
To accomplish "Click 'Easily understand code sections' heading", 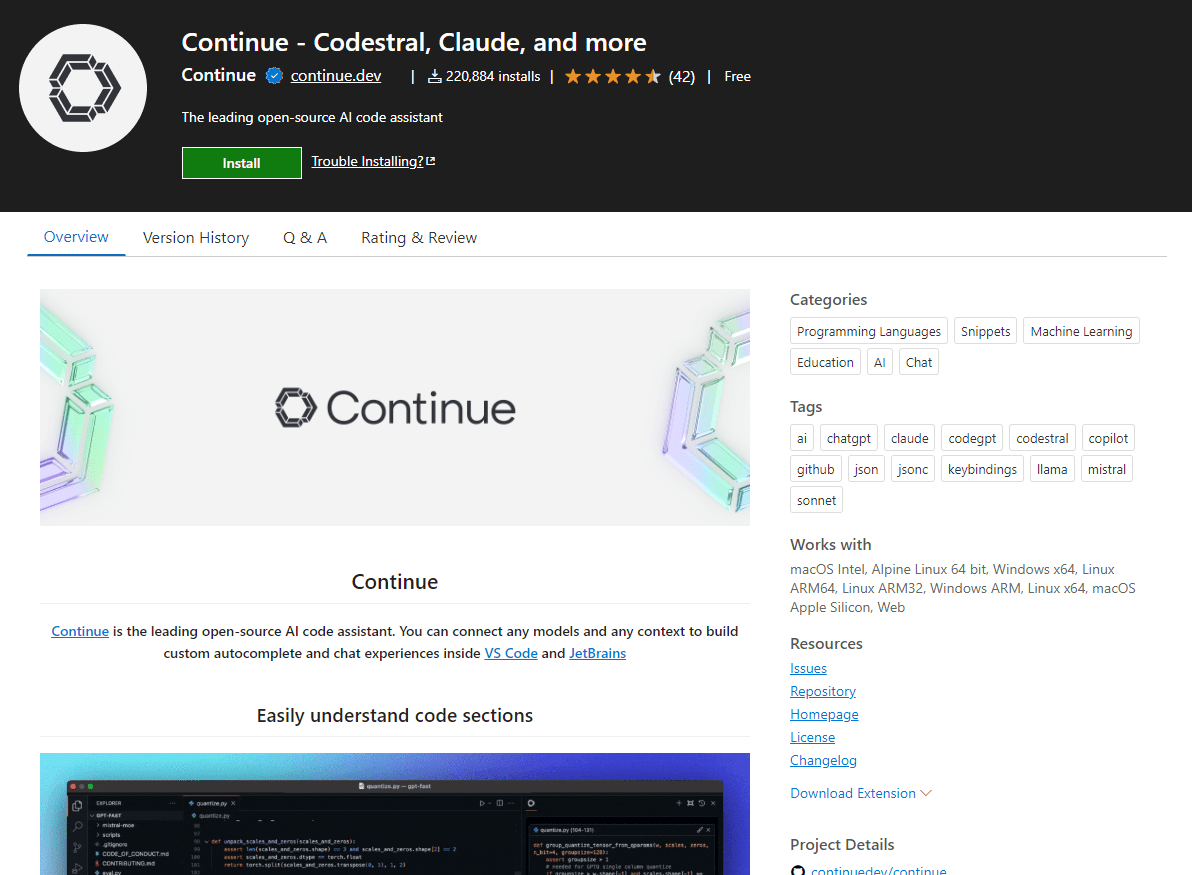I will click(395, 715).
